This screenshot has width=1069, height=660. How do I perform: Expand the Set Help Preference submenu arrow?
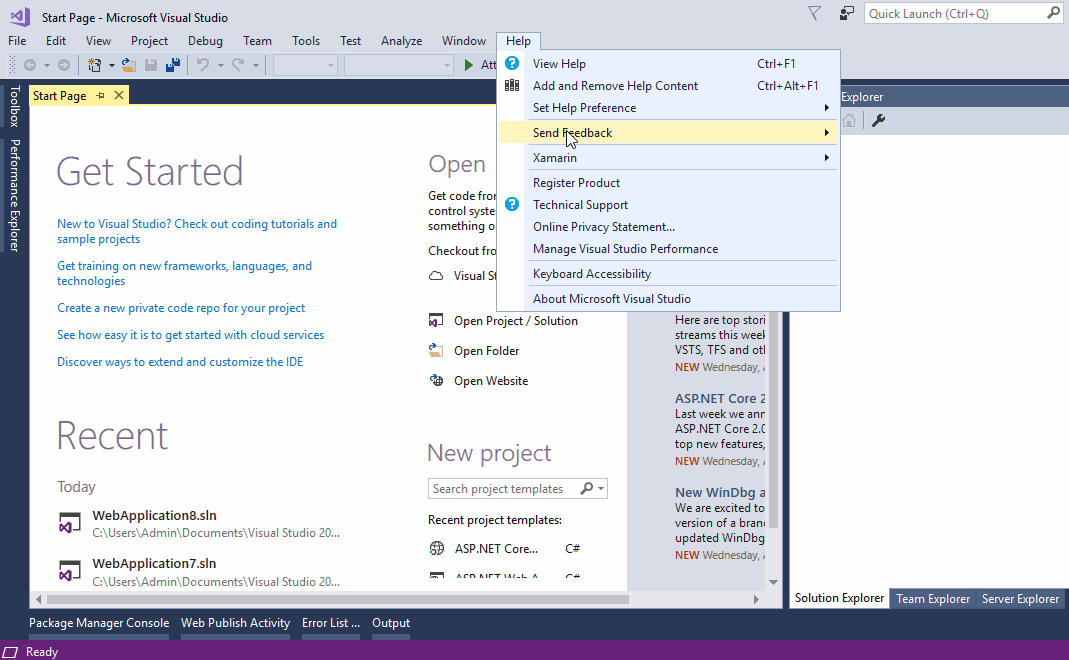(826, 108)
